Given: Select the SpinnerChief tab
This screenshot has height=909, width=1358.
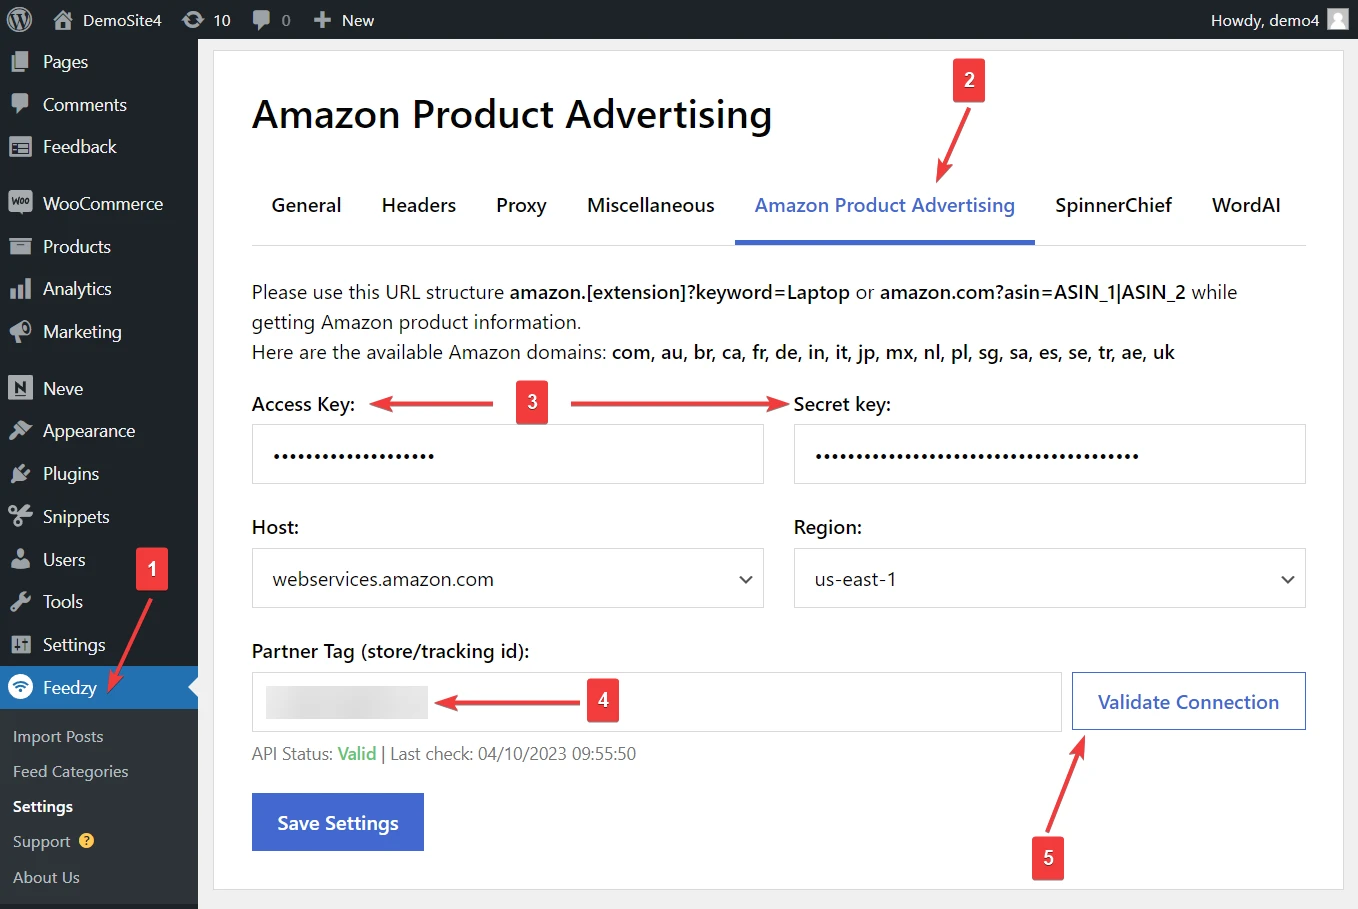Looking at the screenshot, I should coord(1113,205).
